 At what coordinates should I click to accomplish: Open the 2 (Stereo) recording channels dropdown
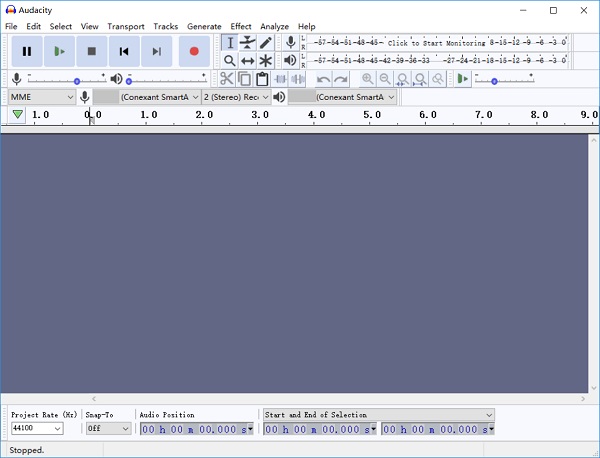pos(236,97)
